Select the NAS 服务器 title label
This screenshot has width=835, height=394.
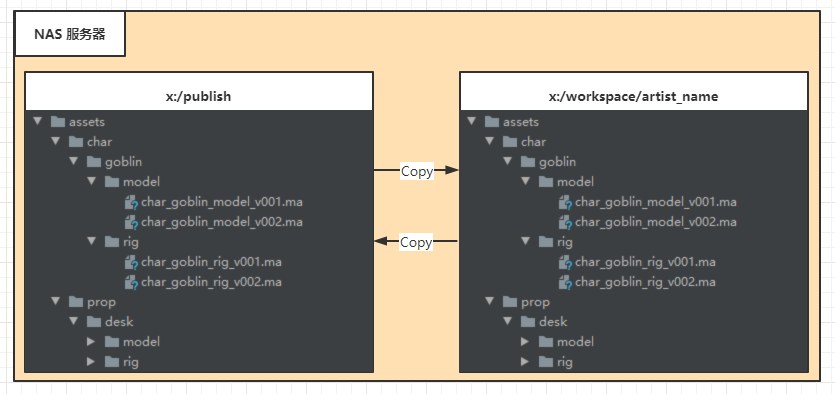(x=70, y=34)
